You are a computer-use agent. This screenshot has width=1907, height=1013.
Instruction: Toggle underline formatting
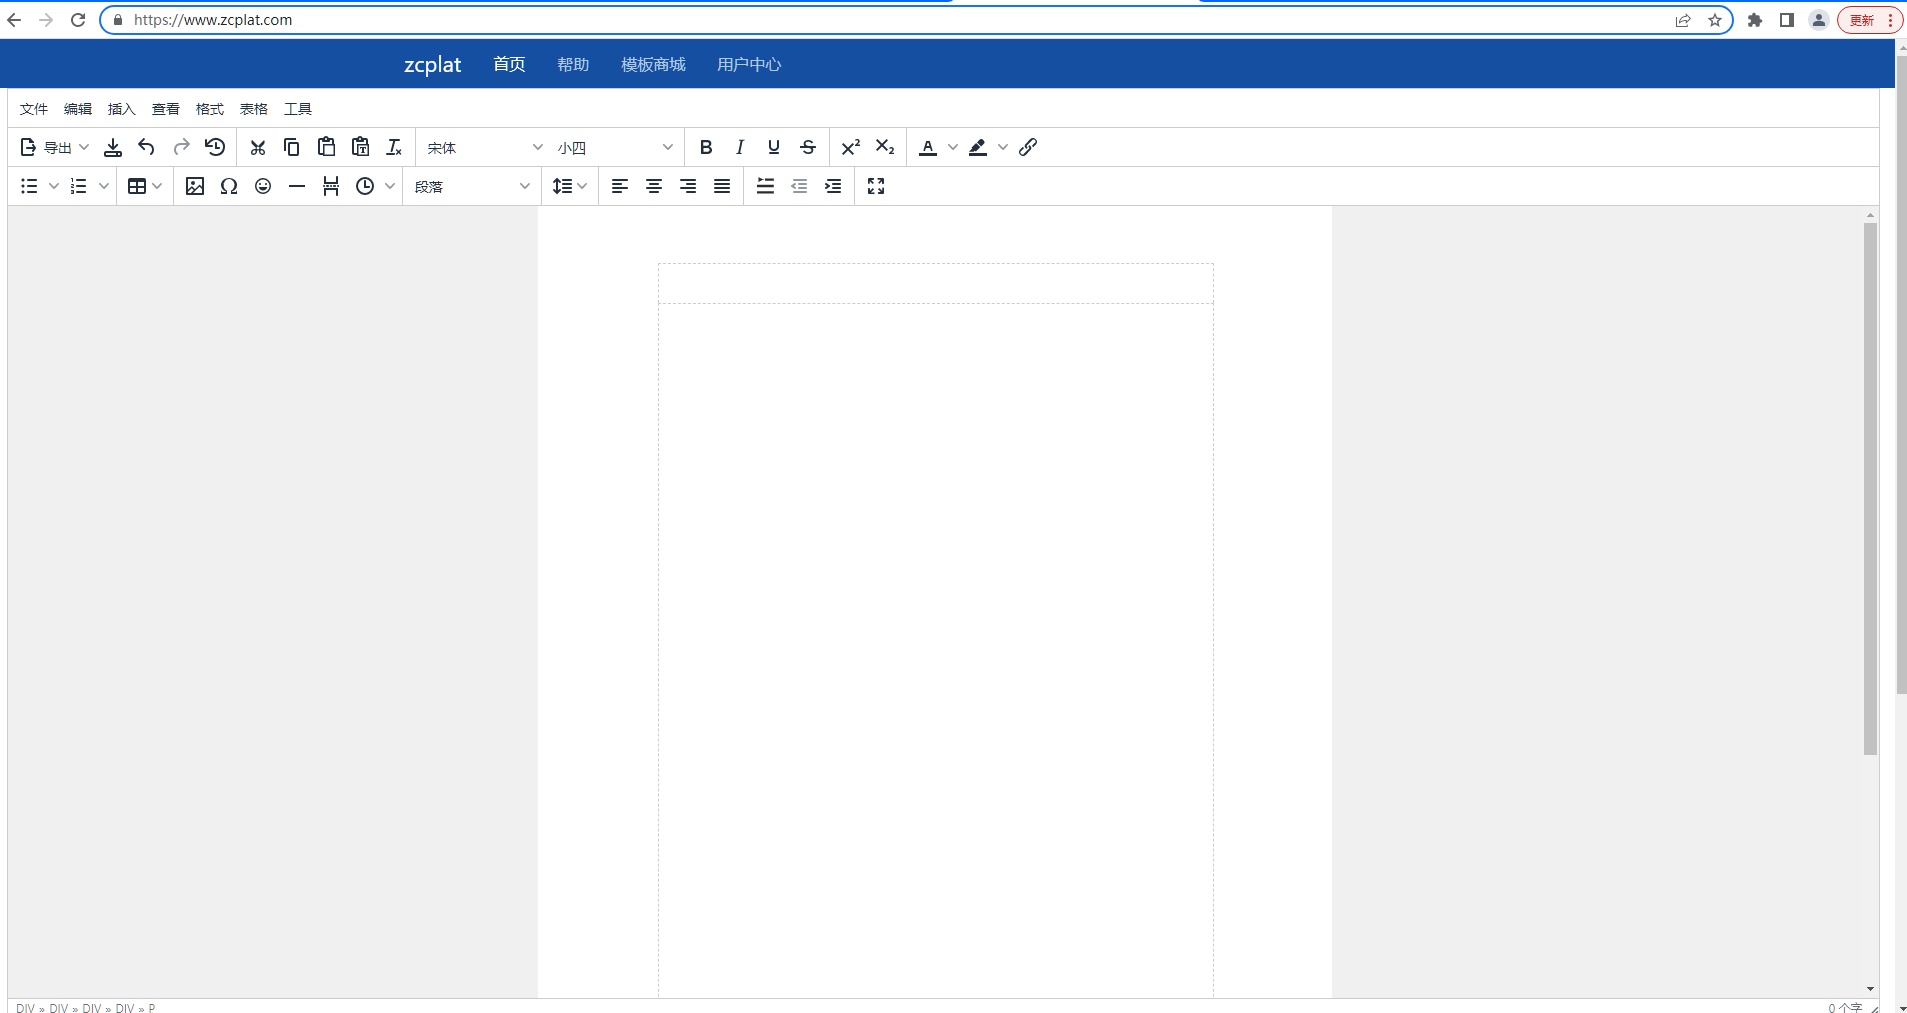[x=774, y=147]
